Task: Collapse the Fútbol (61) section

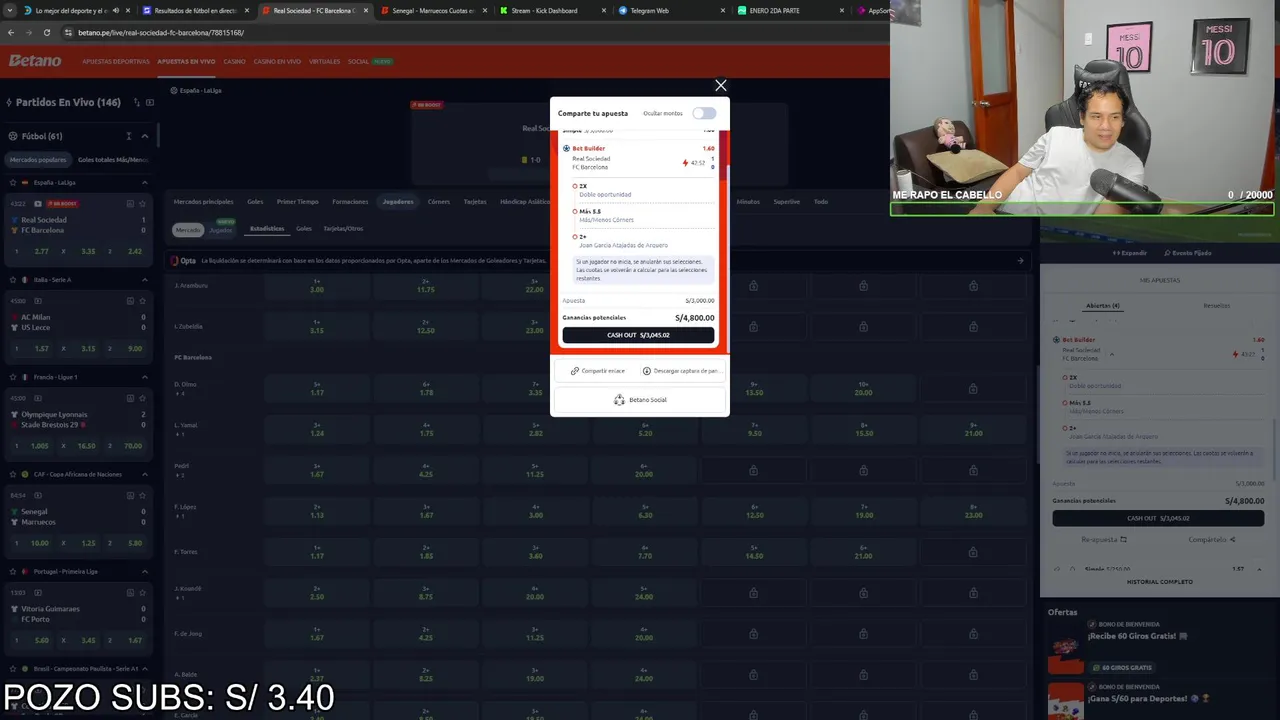Action: click(144, 136)
